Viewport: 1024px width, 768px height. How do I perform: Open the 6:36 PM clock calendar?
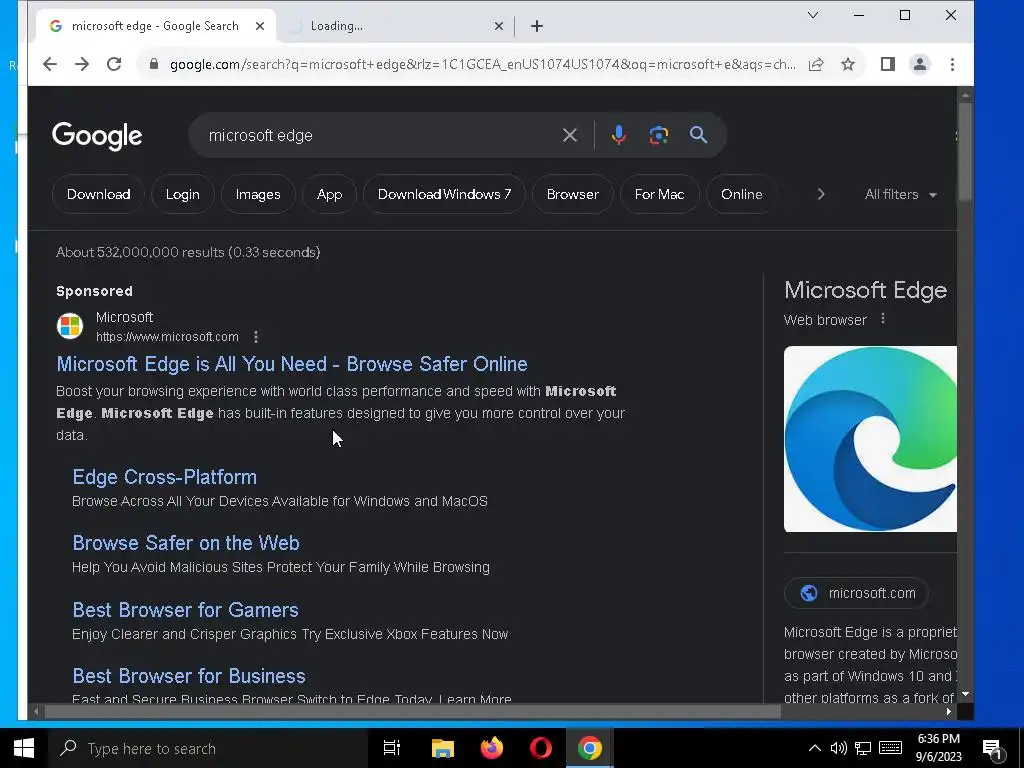[x=938, y=748]
